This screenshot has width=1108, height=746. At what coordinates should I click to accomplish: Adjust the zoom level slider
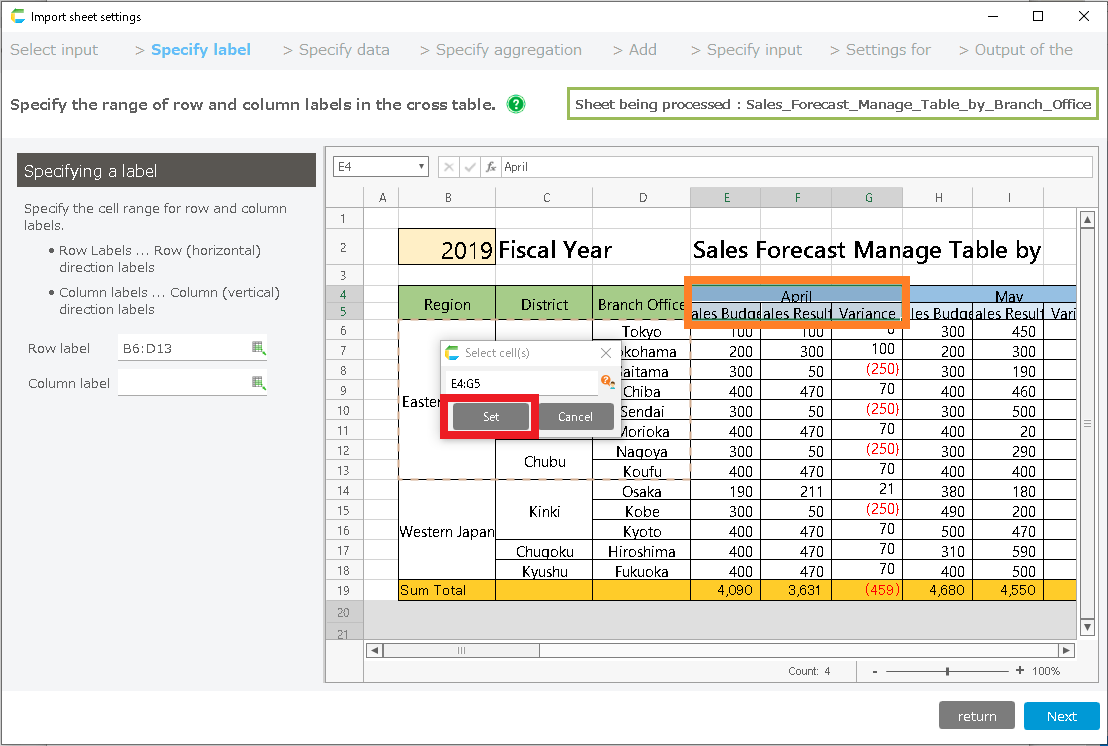click(x=947, y=671)
